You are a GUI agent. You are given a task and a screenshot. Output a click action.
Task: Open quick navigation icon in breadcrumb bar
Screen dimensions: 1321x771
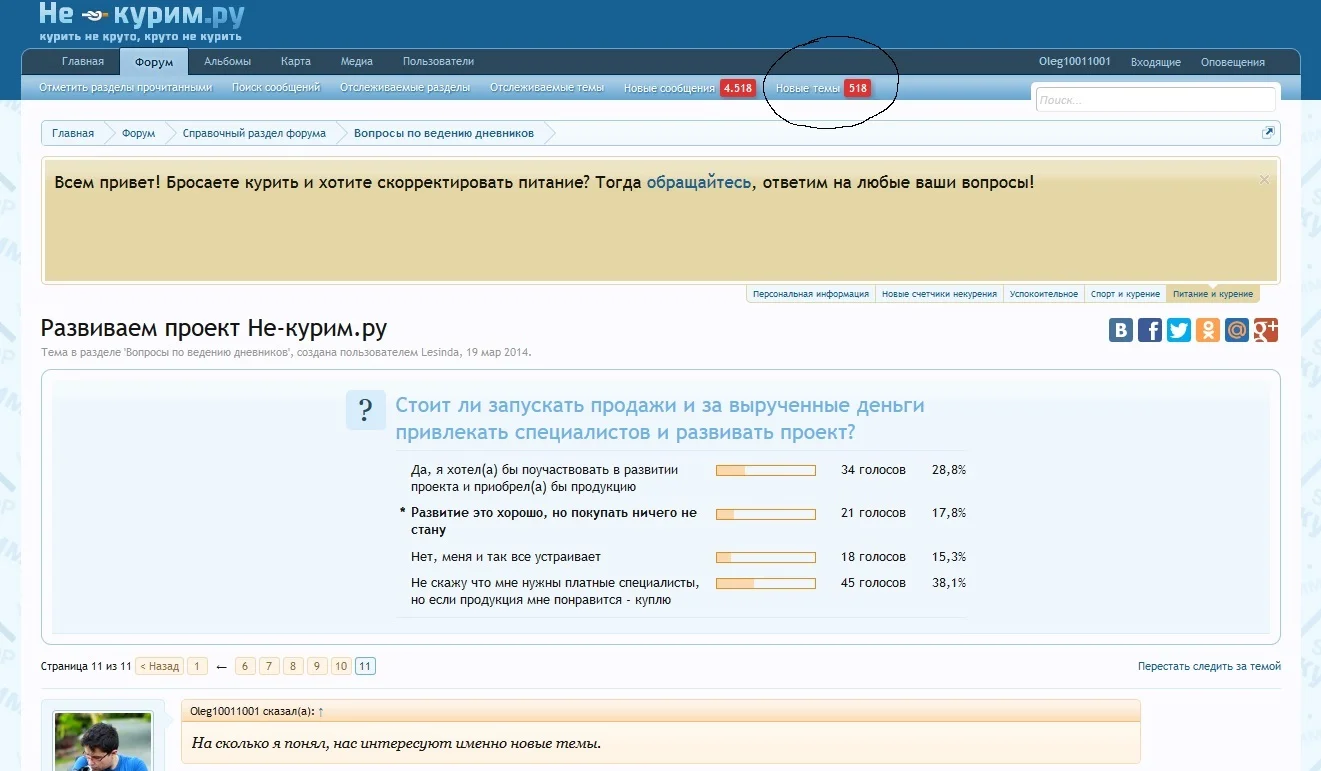click(1268, 133)
